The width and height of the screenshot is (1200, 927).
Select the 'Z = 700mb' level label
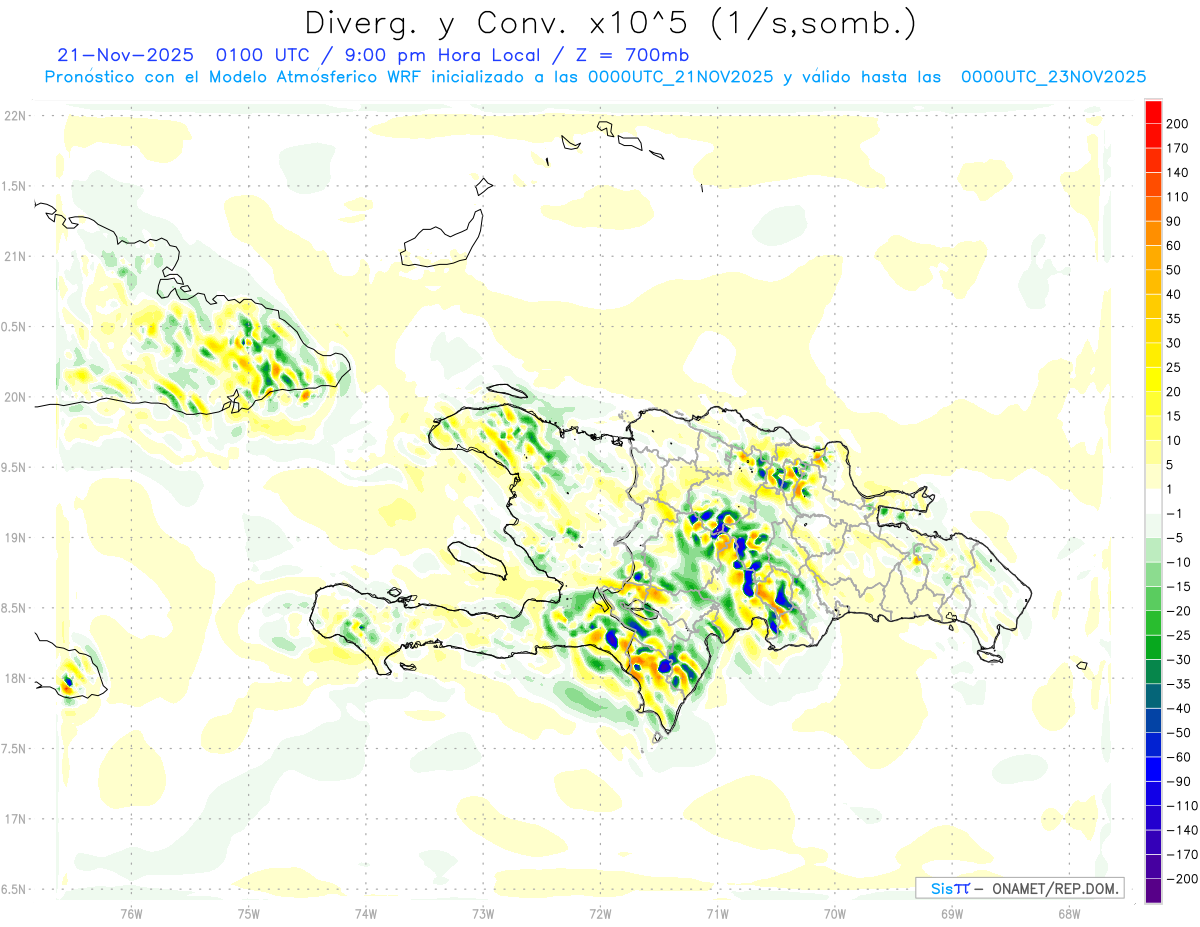click(x=631, y=56)
